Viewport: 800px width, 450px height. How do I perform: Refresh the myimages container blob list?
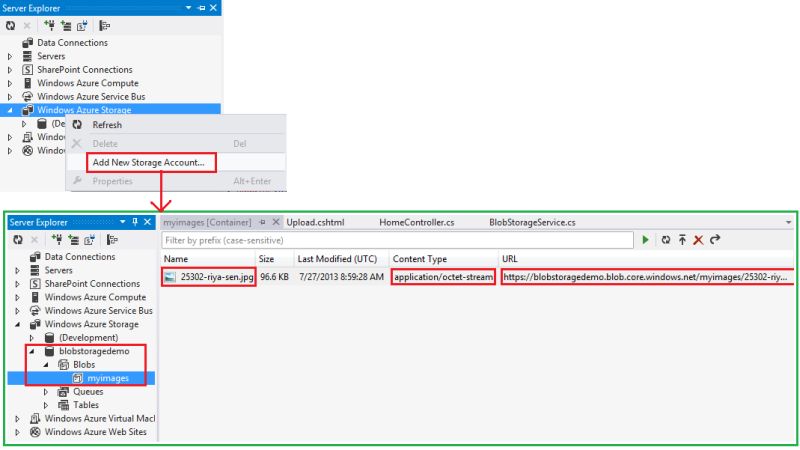(666, 240)
